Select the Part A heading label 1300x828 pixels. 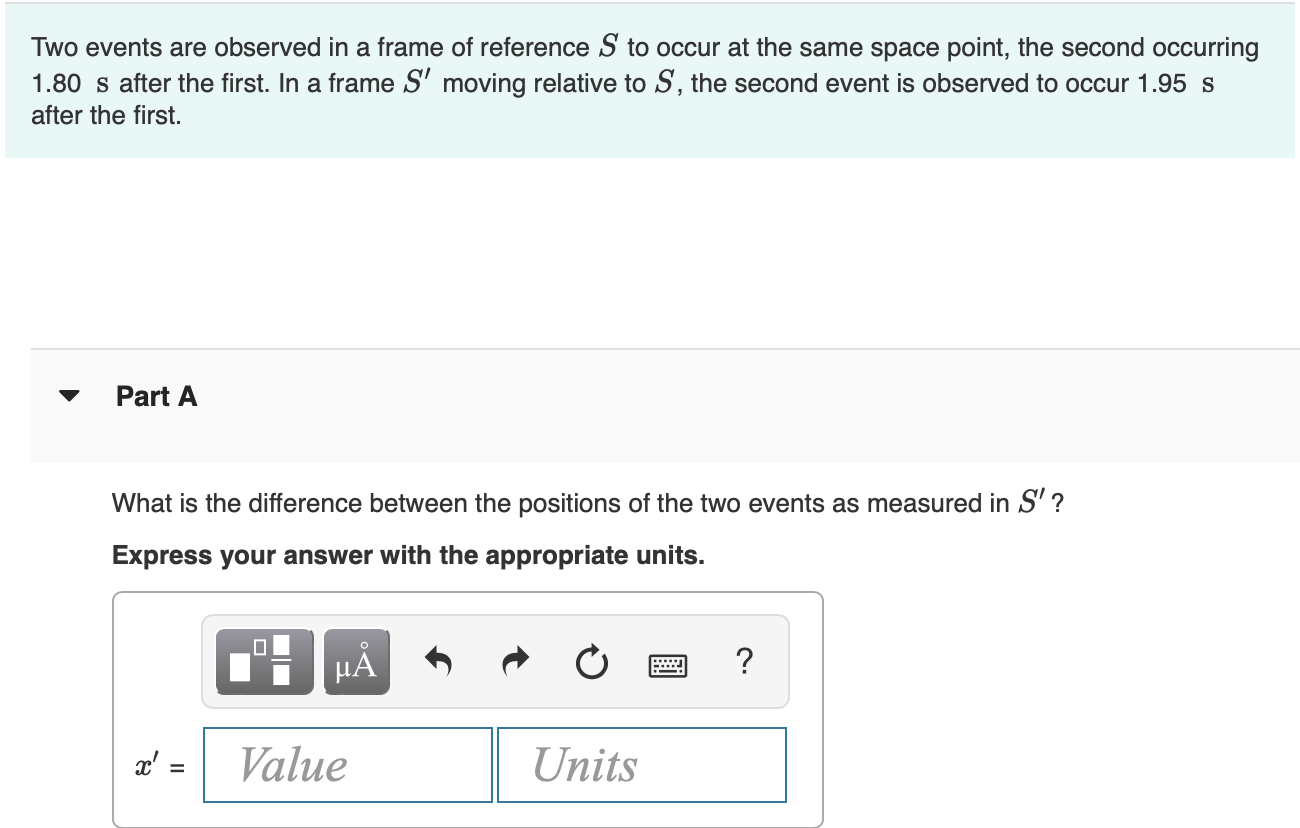(x=156, y=396)
